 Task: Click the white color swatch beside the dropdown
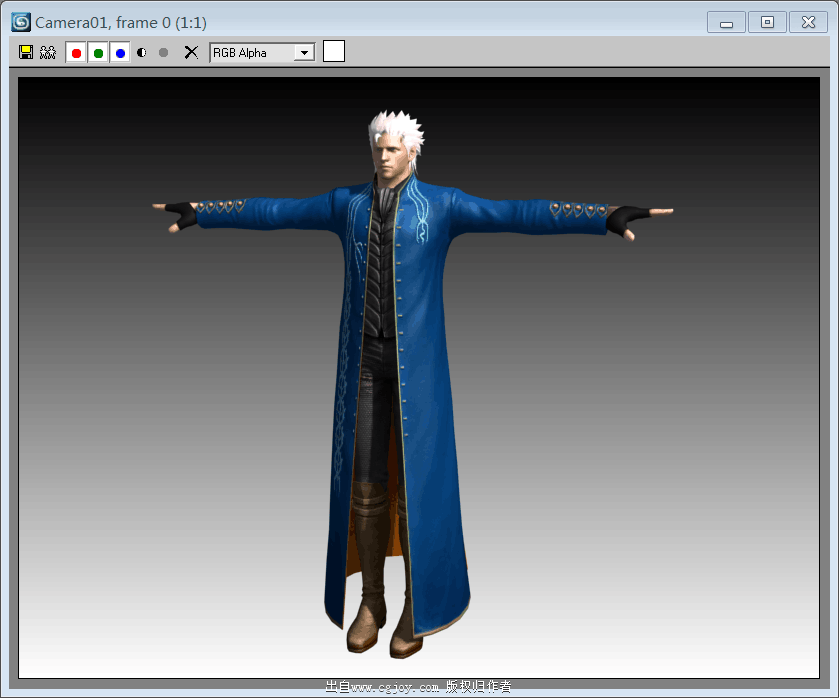click(x=334, y=51)
